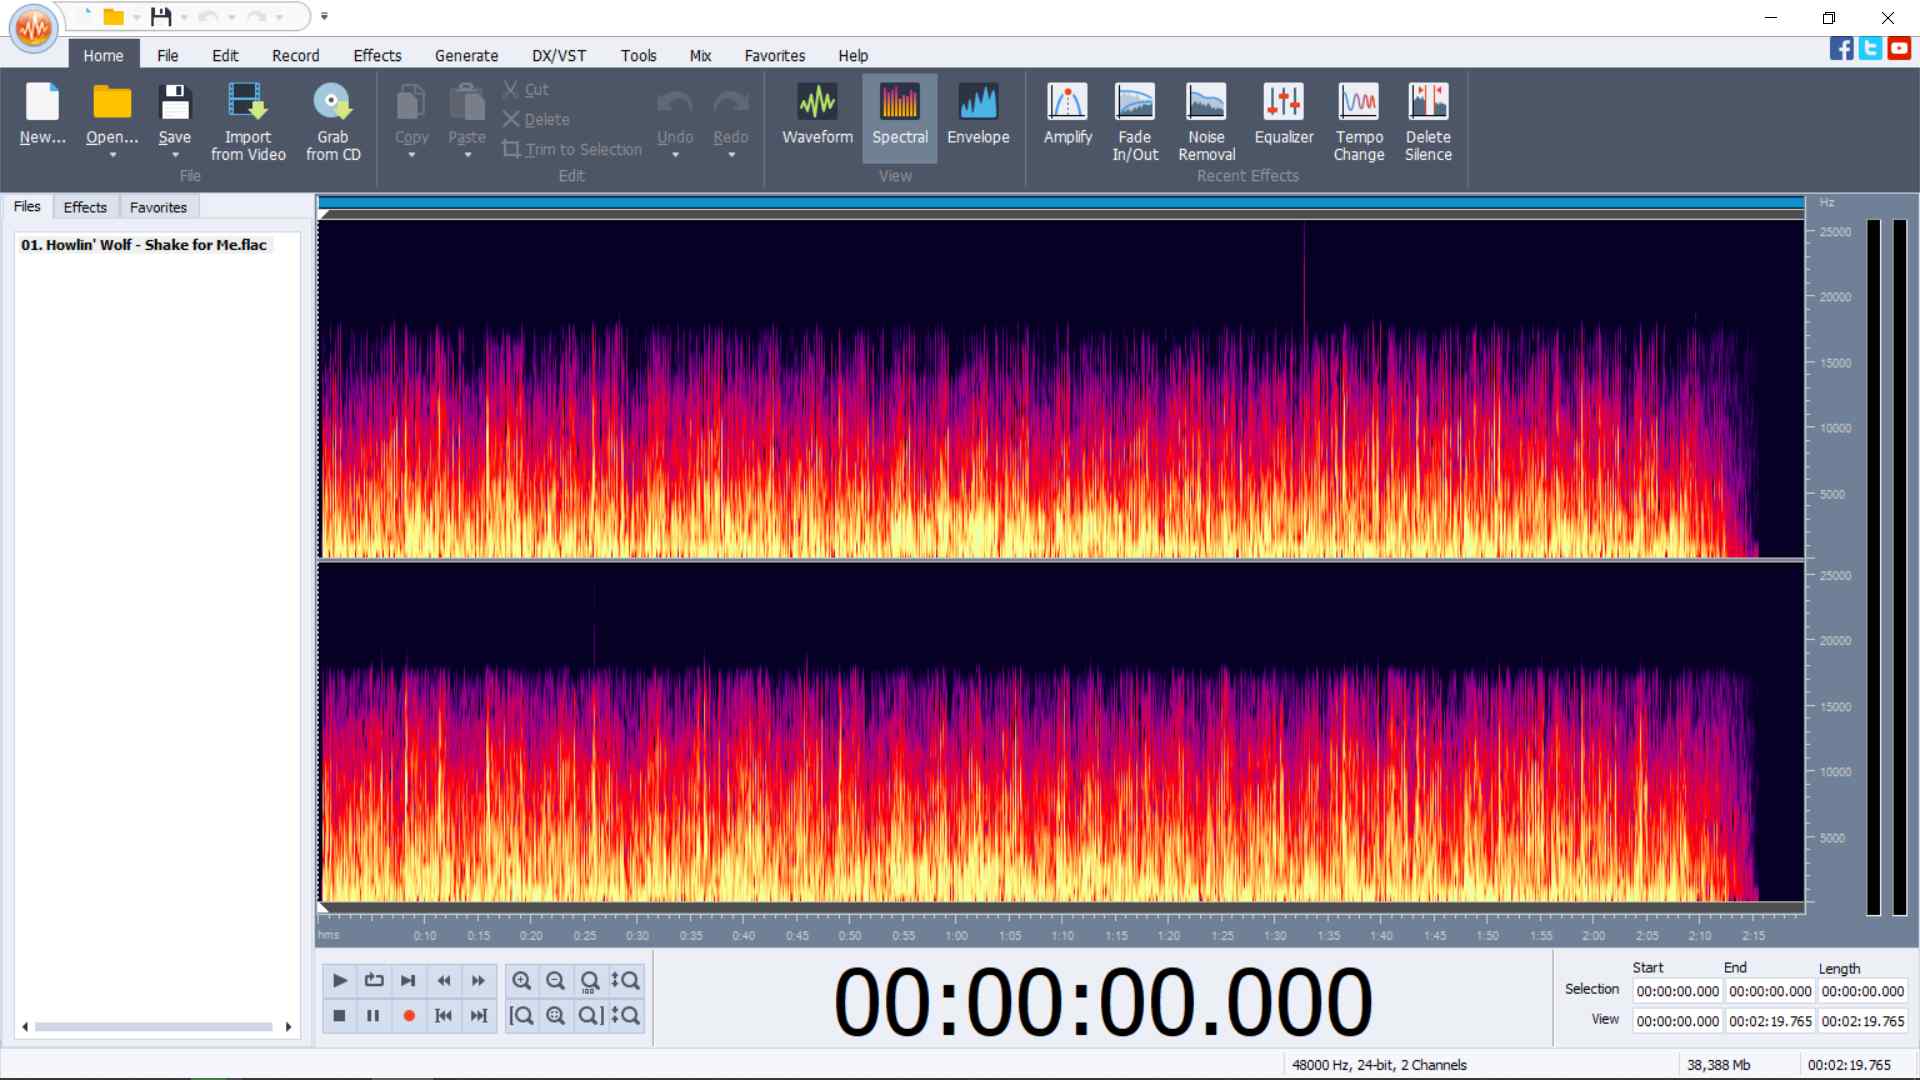This screenshot has height=1080, width=1920.
Task: Toggle the Spectral view mode
Action: 900,117
